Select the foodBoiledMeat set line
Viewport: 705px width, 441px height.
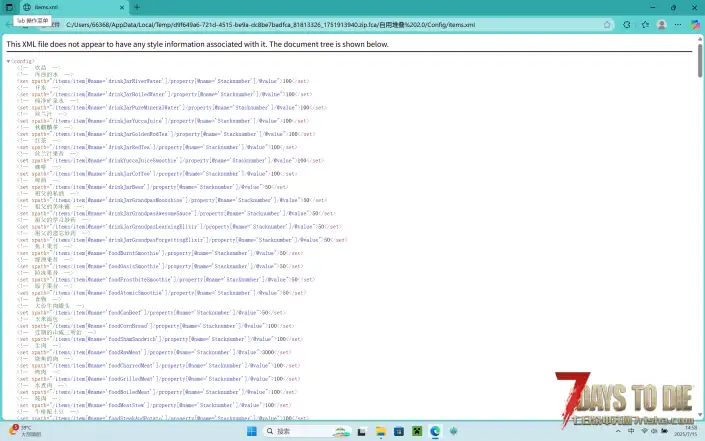157,392
